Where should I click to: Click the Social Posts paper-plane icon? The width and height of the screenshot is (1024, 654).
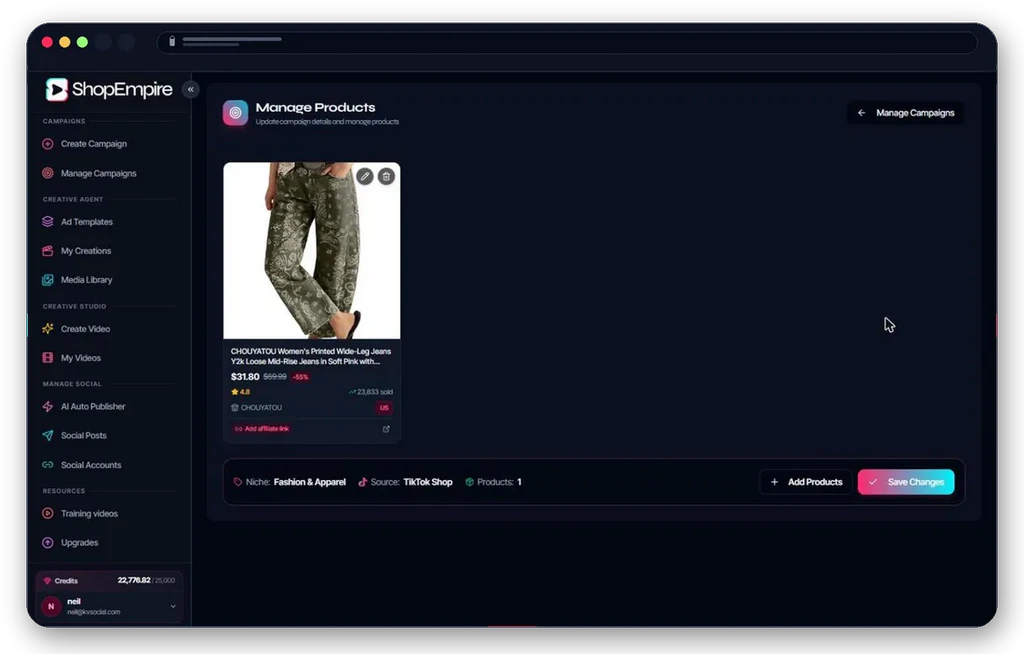[48, 435]
